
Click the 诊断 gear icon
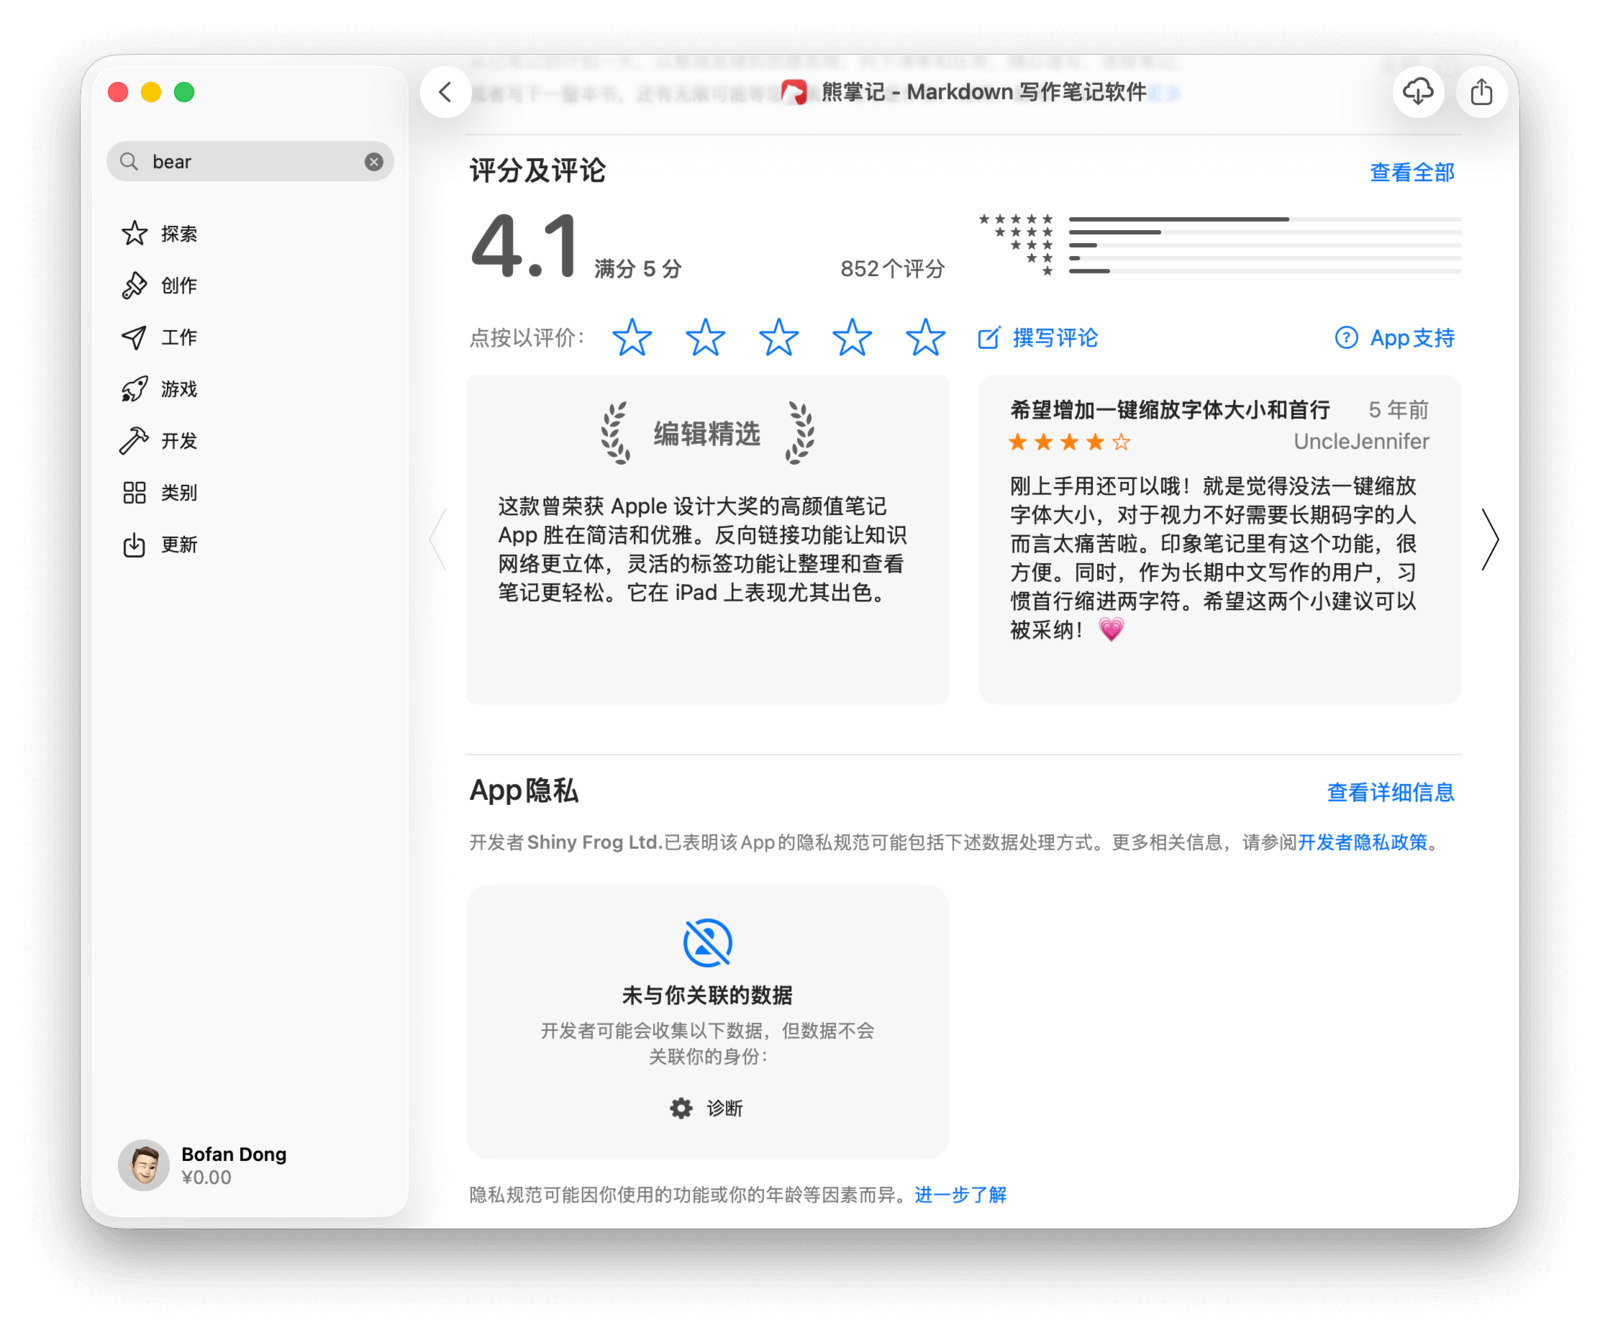coord(681,1108)
